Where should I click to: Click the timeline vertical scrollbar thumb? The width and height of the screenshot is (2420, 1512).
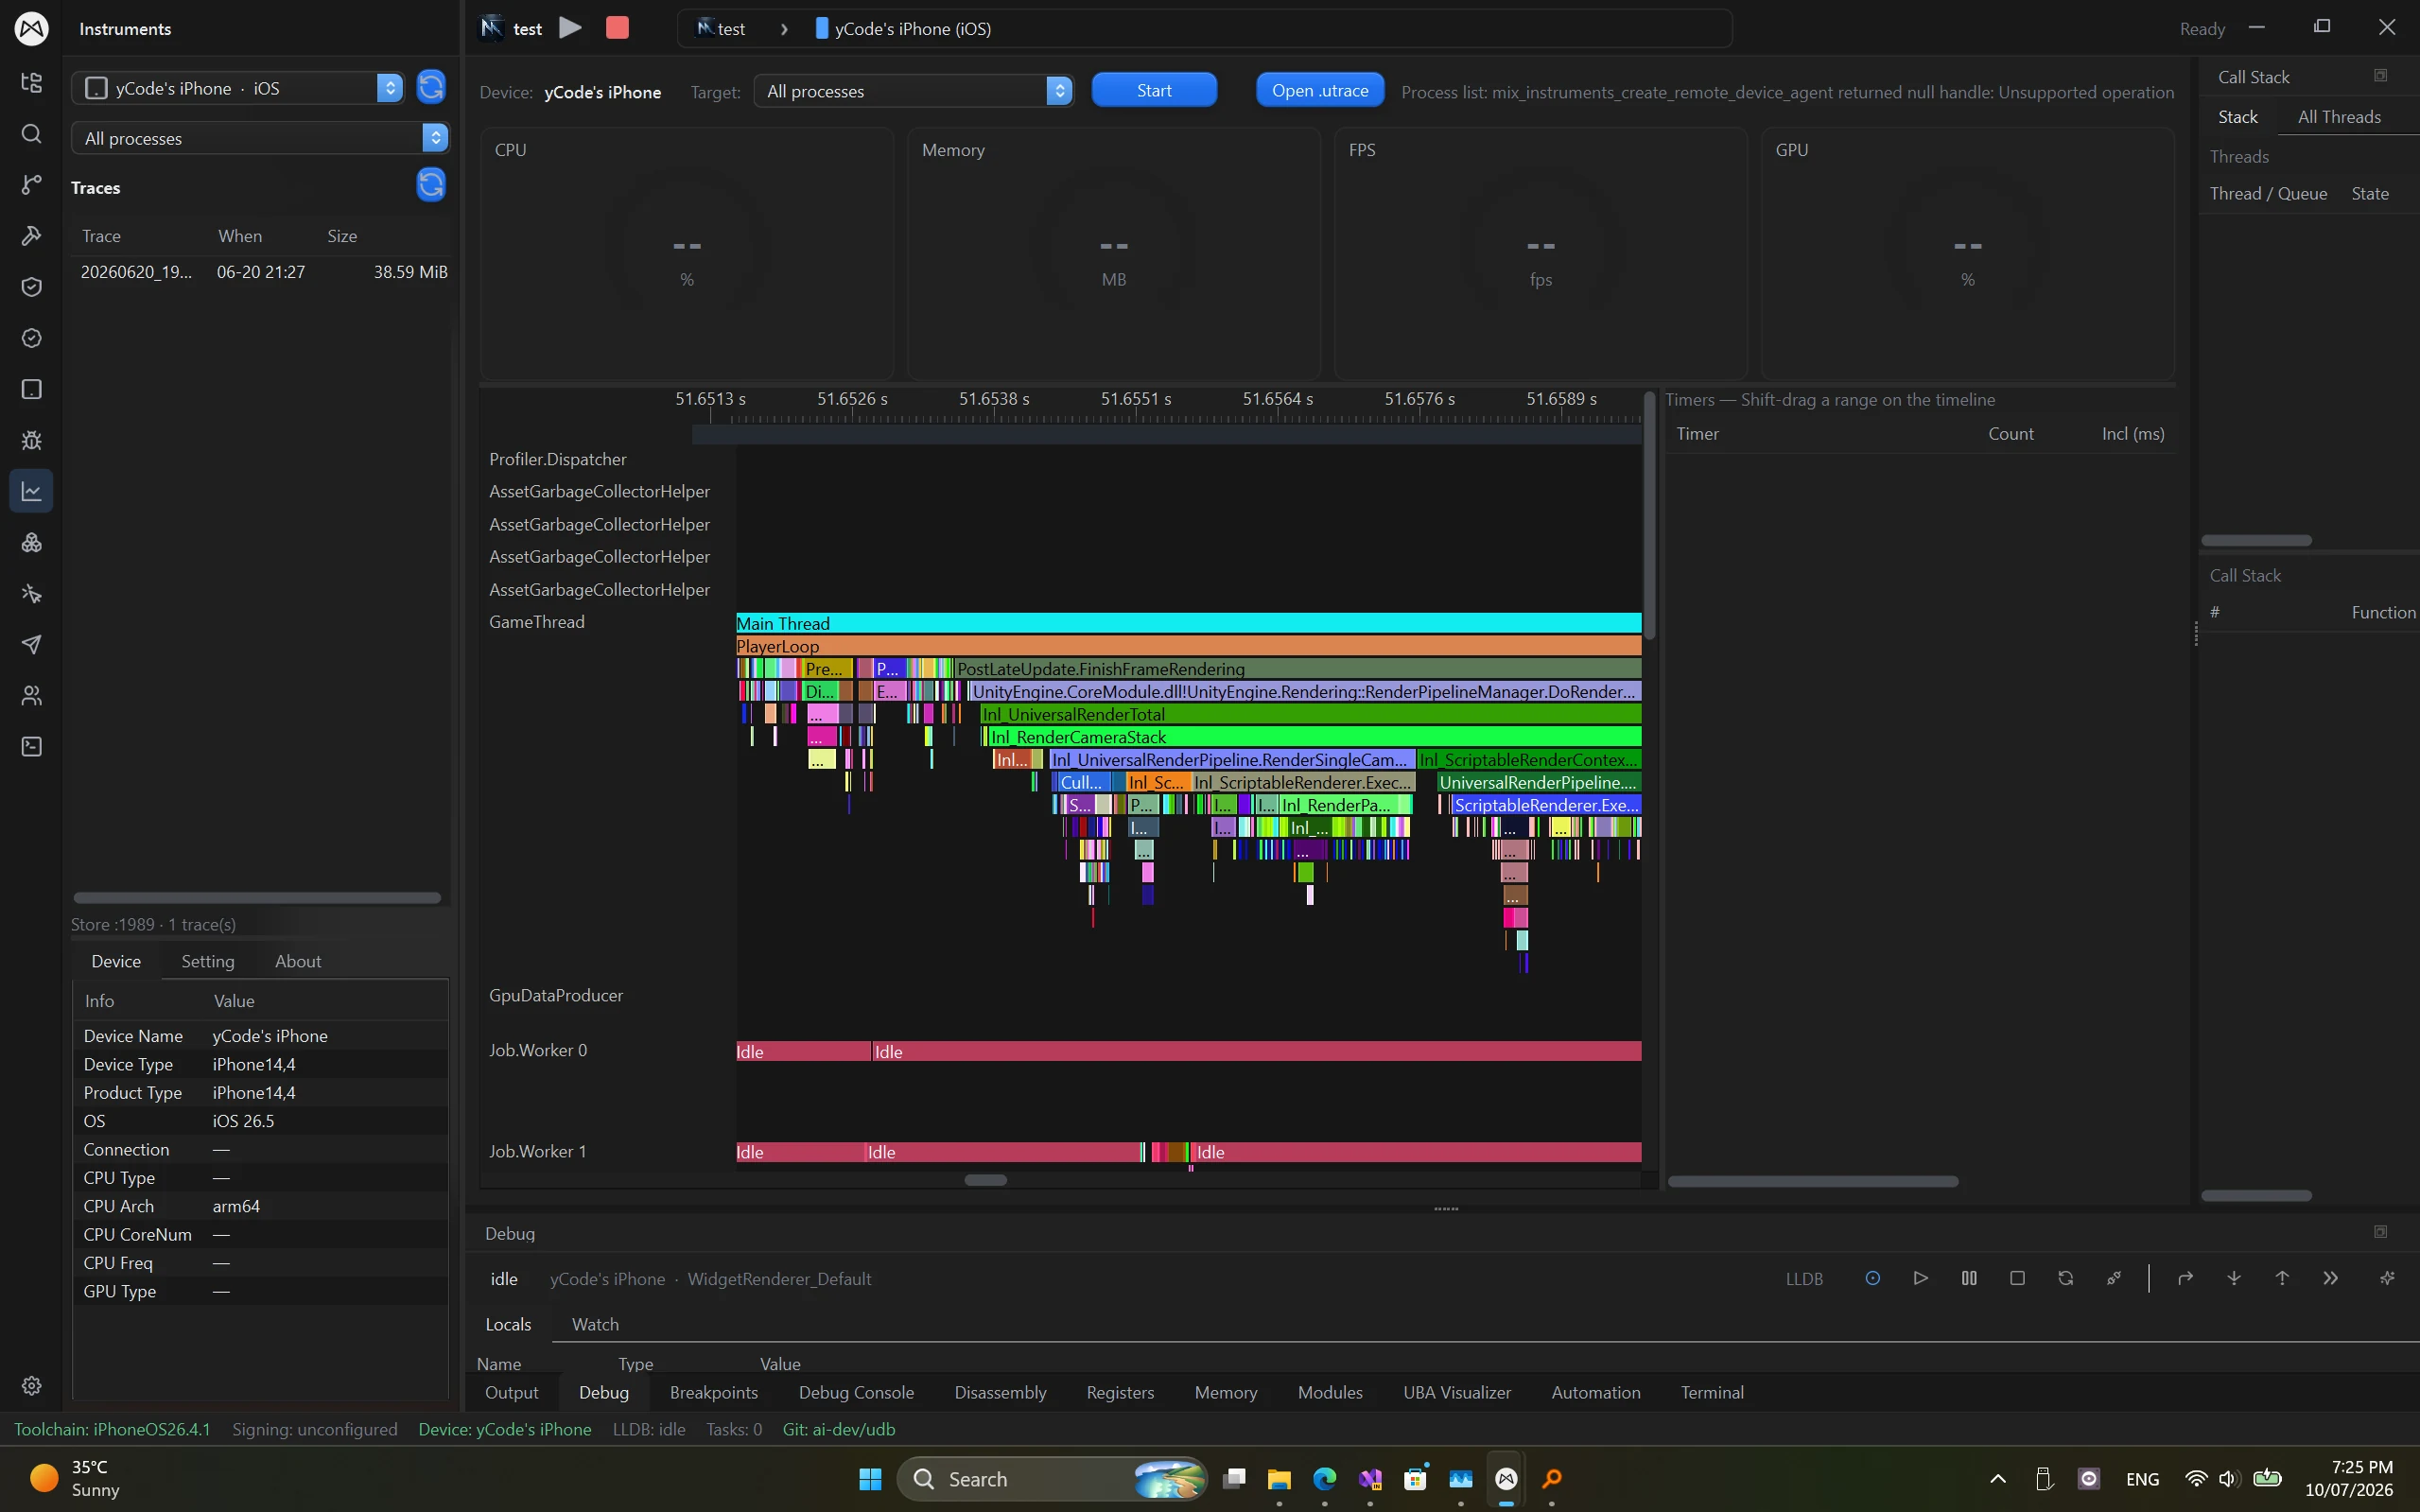(1649, 515)
